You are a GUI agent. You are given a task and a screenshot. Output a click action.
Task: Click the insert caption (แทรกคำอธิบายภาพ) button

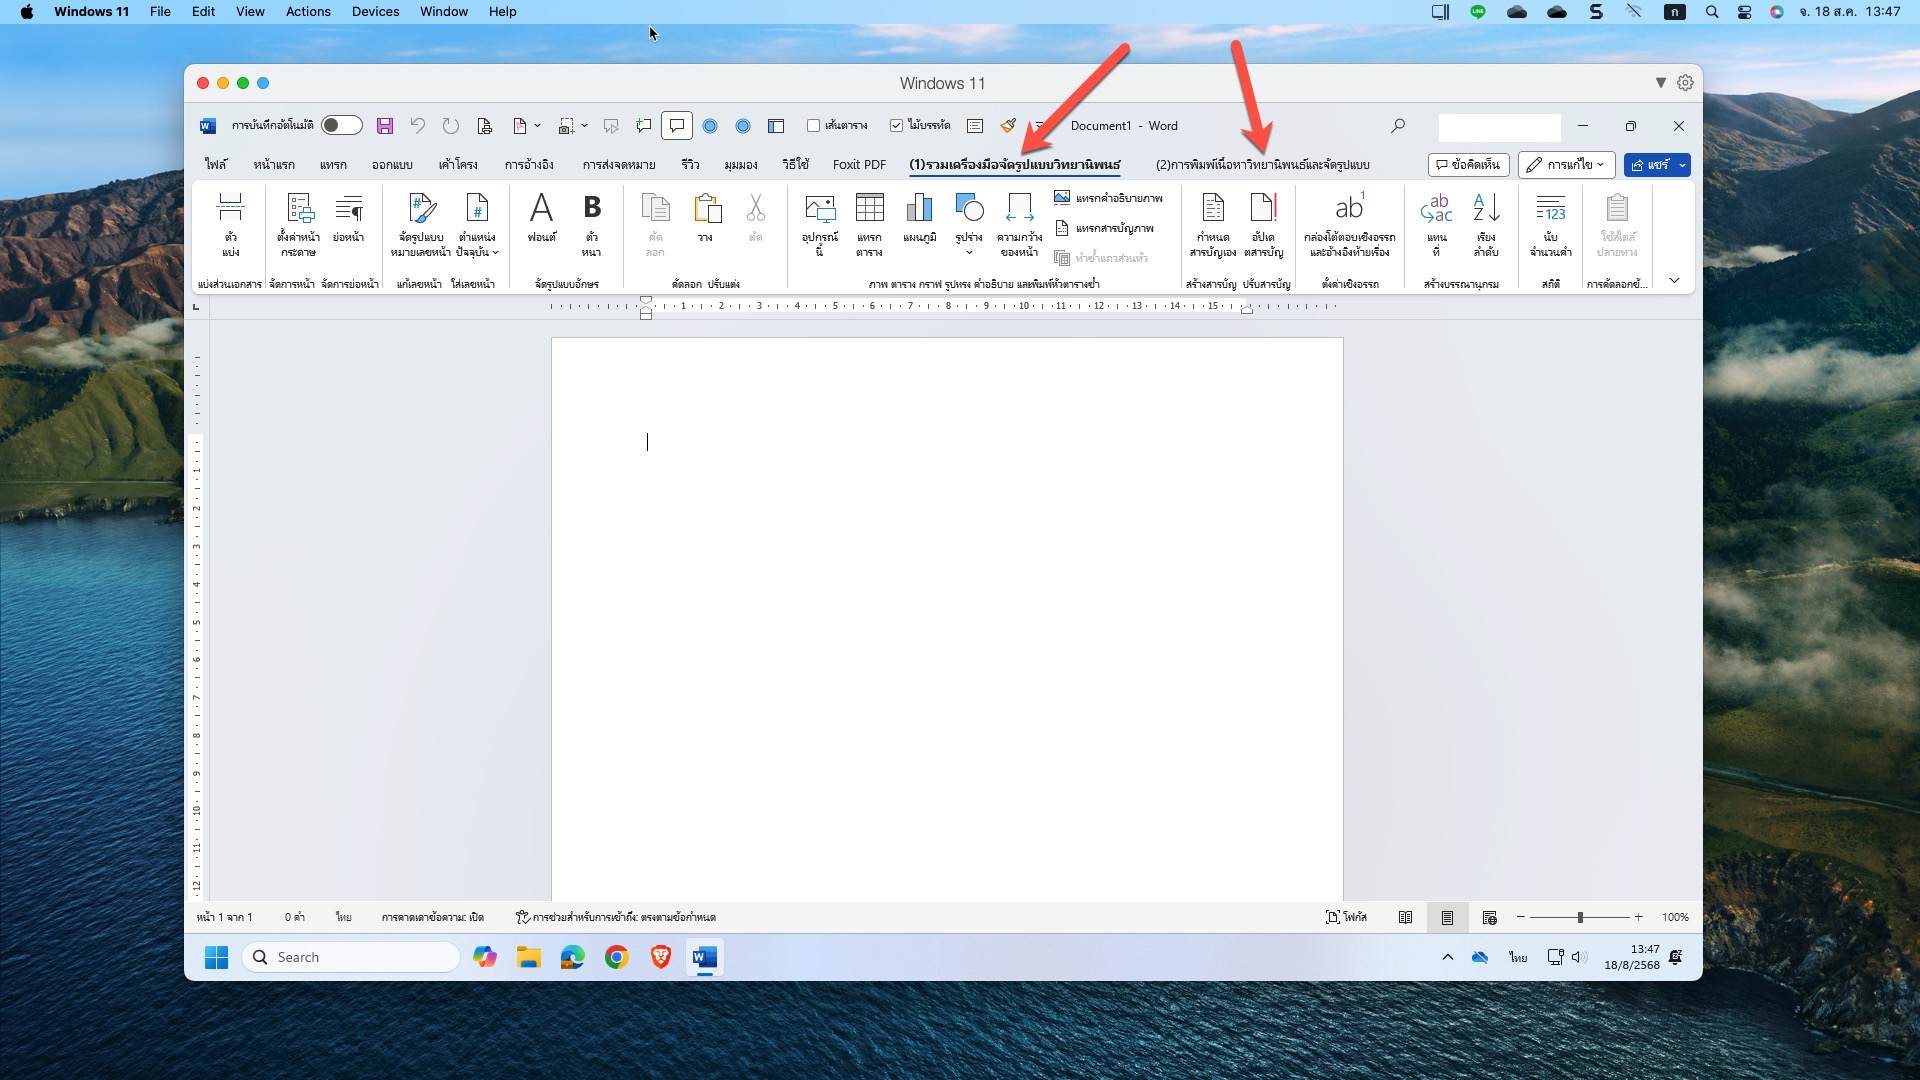[1109, 198]
